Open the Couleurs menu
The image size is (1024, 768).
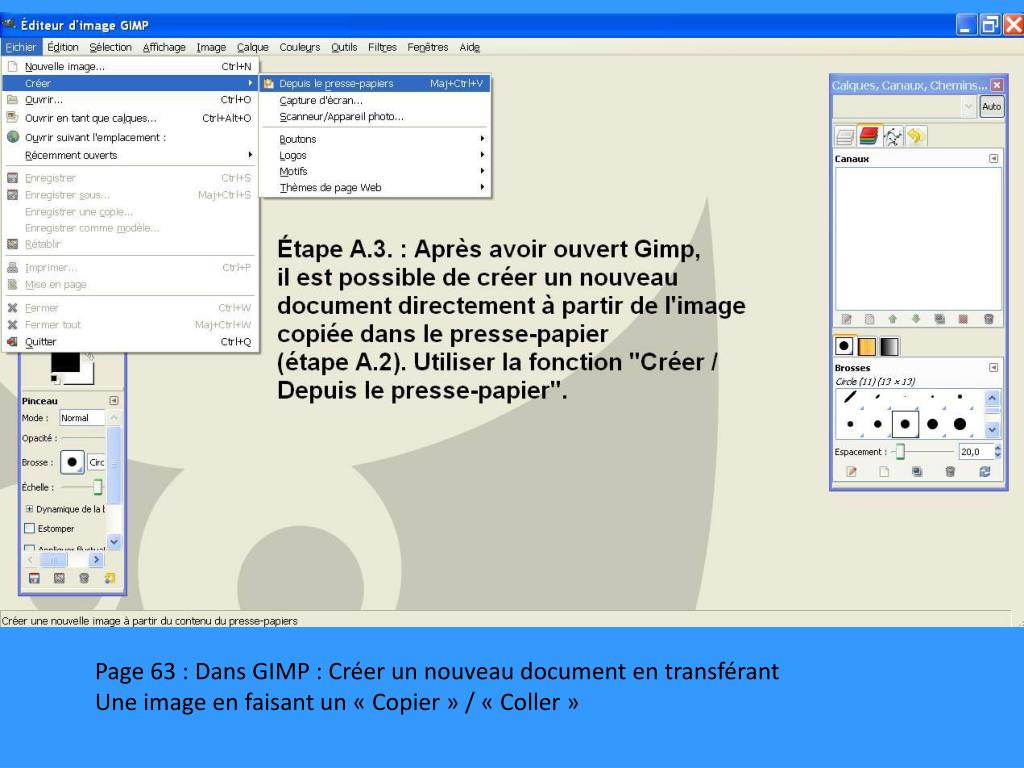(300, 47)
